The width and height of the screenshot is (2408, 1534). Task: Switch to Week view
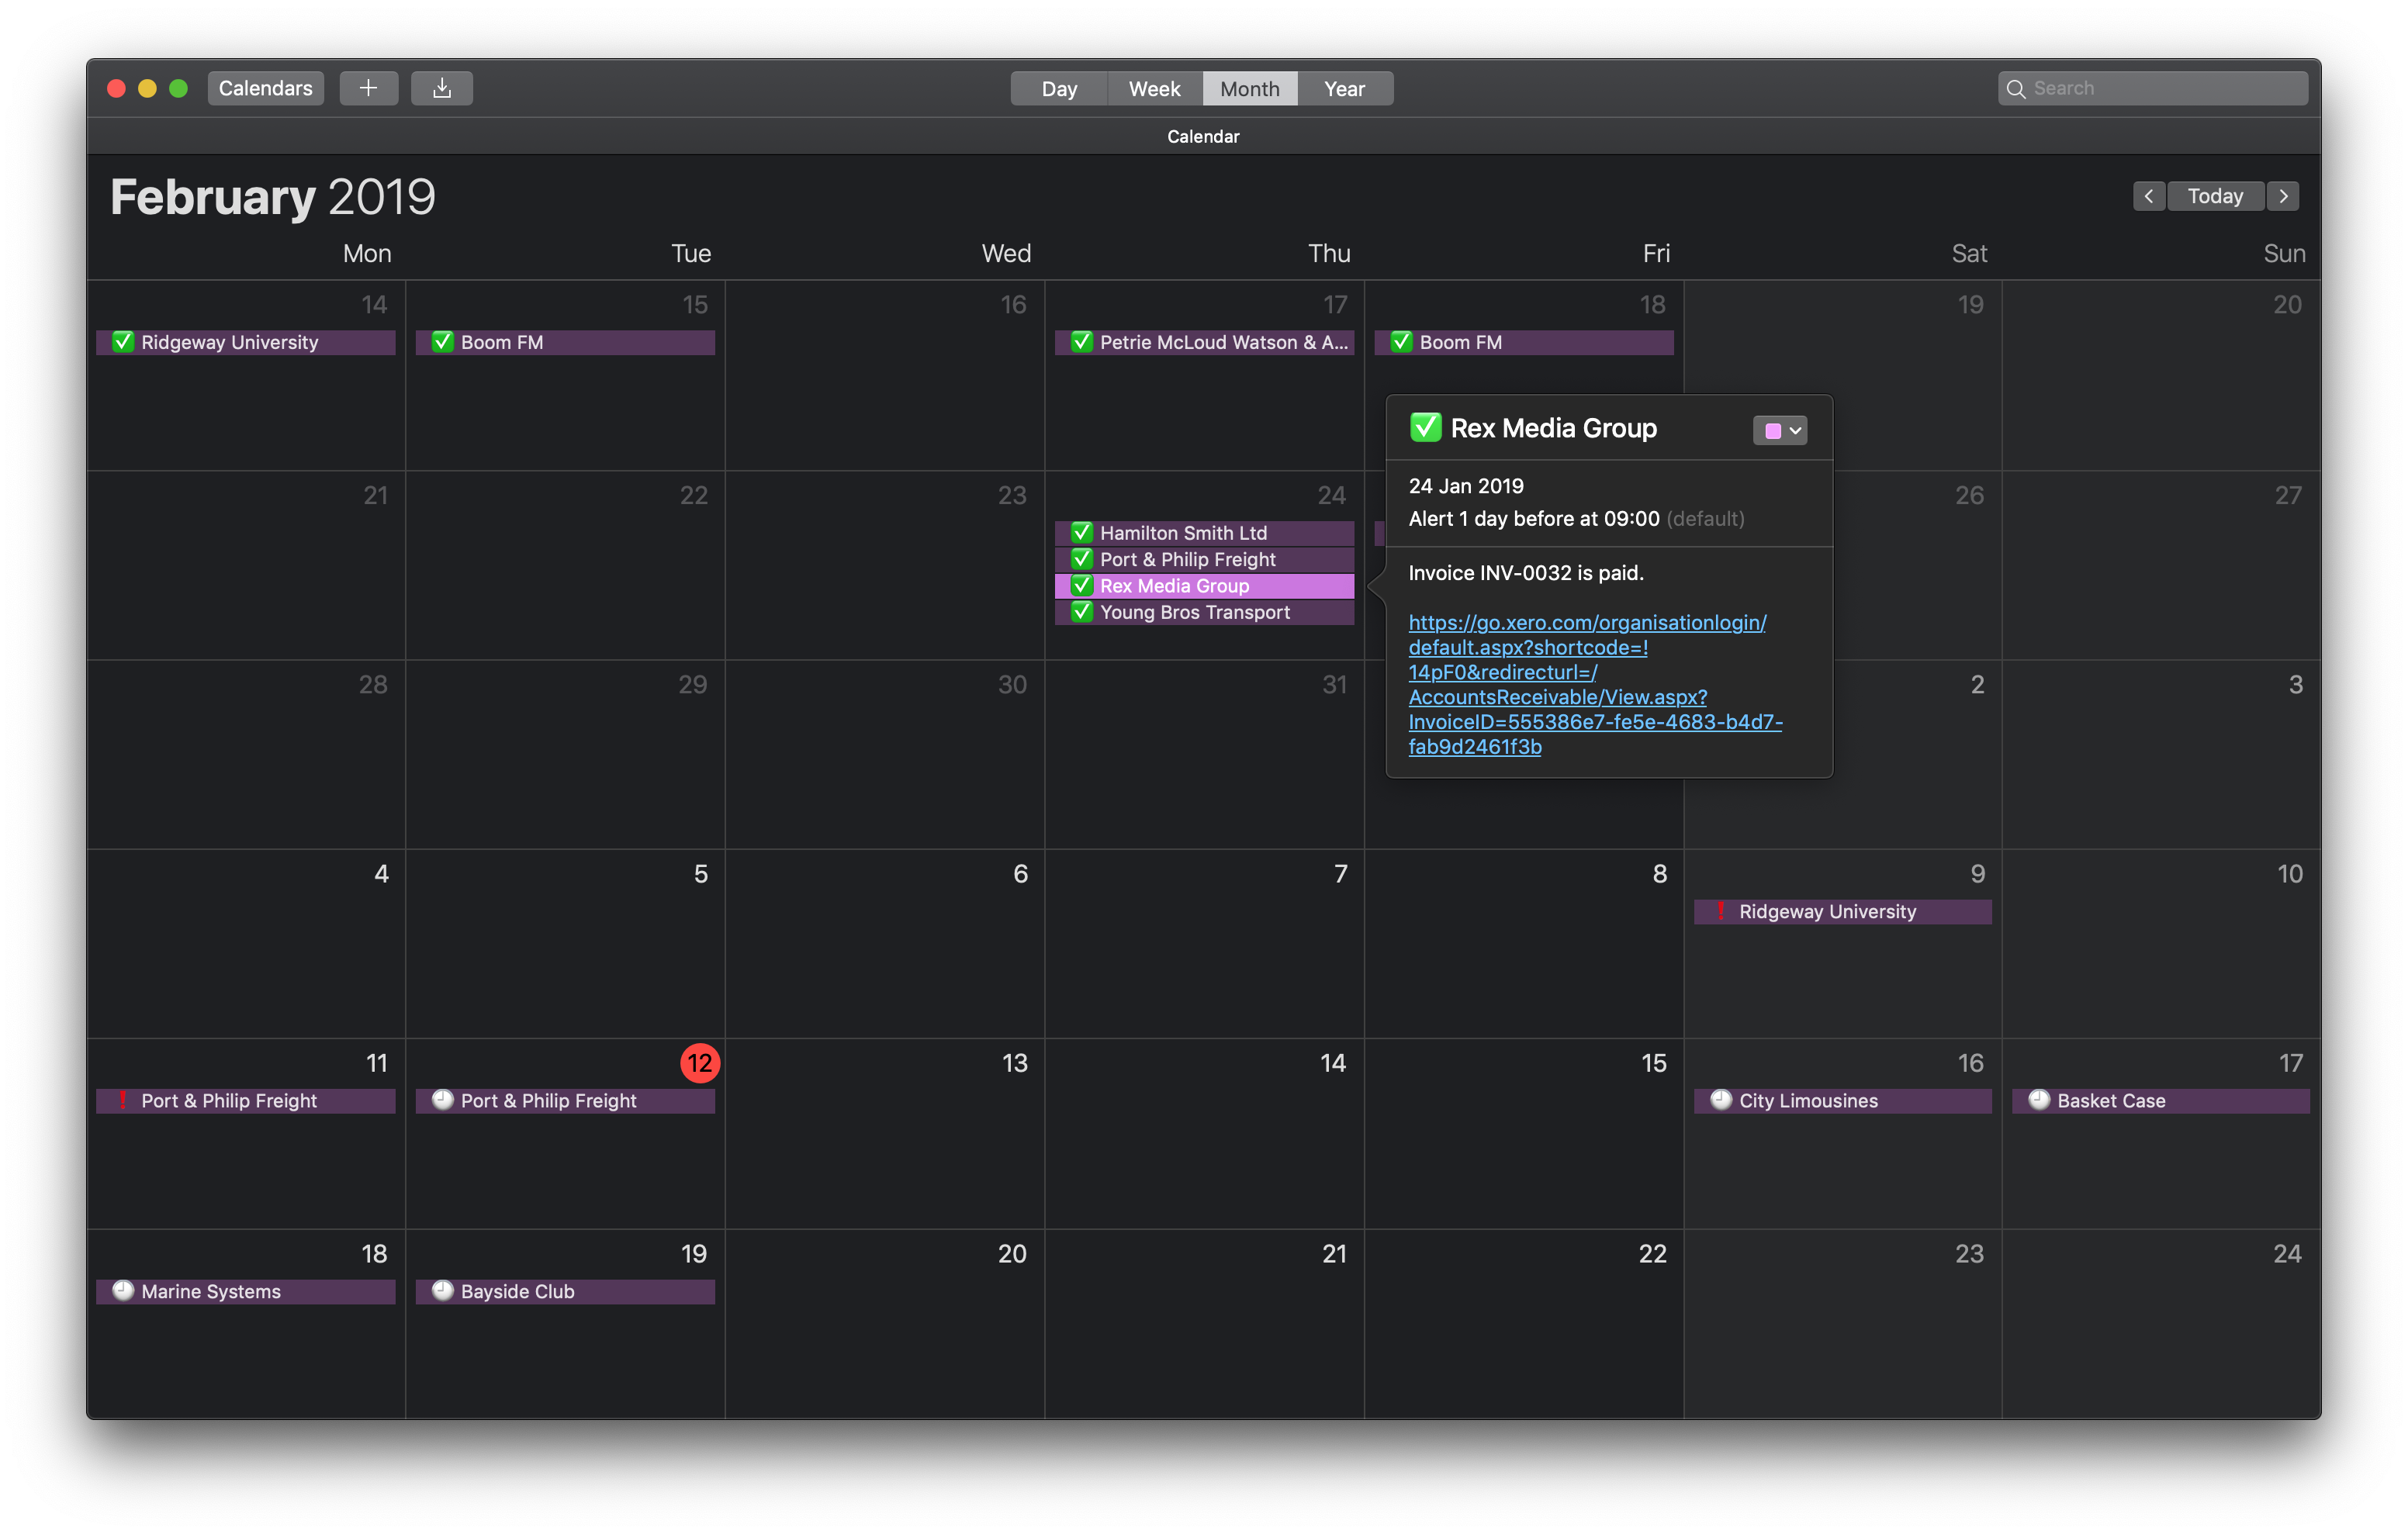point(1154,89)
